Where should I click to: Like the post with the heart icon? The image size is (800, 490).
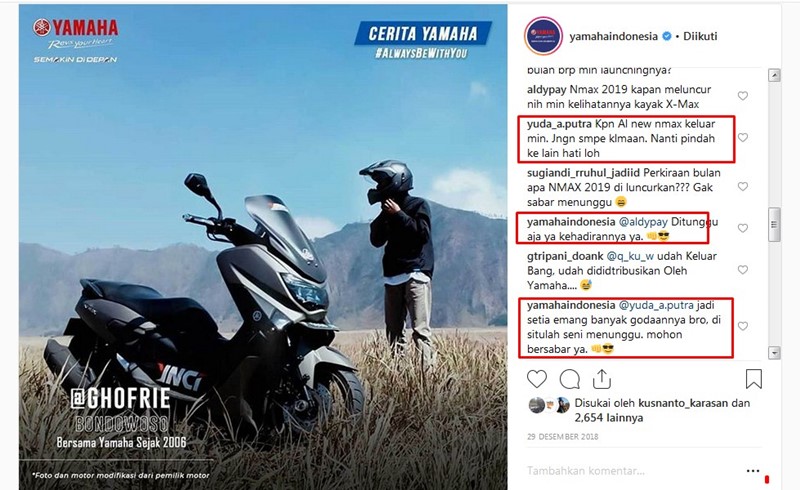click(537, 379)
